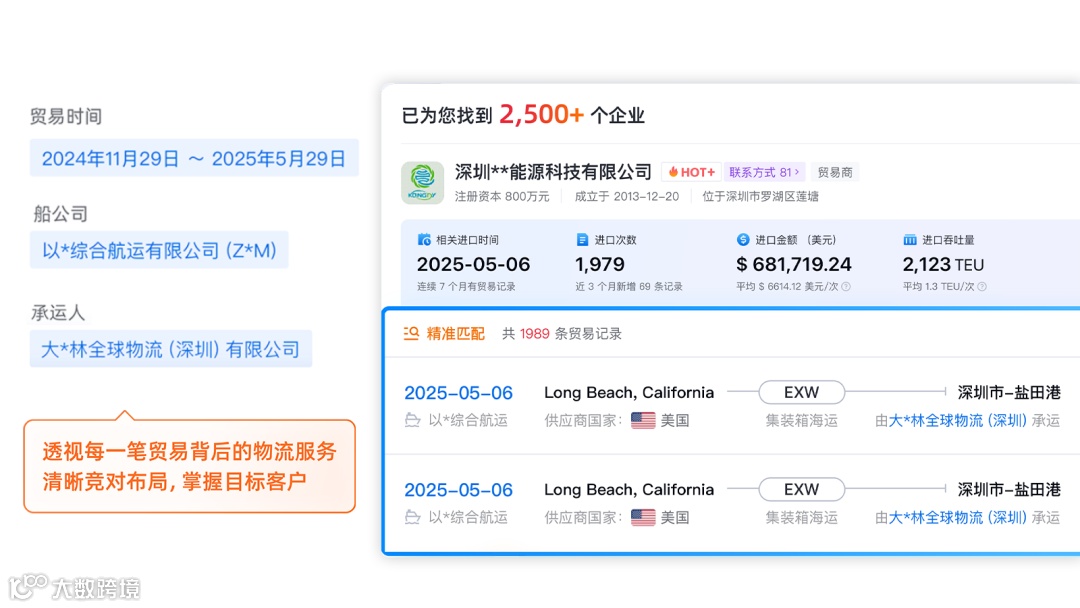
Task: Click the first record's EXW trade term pill
Action: pos(801,392)
